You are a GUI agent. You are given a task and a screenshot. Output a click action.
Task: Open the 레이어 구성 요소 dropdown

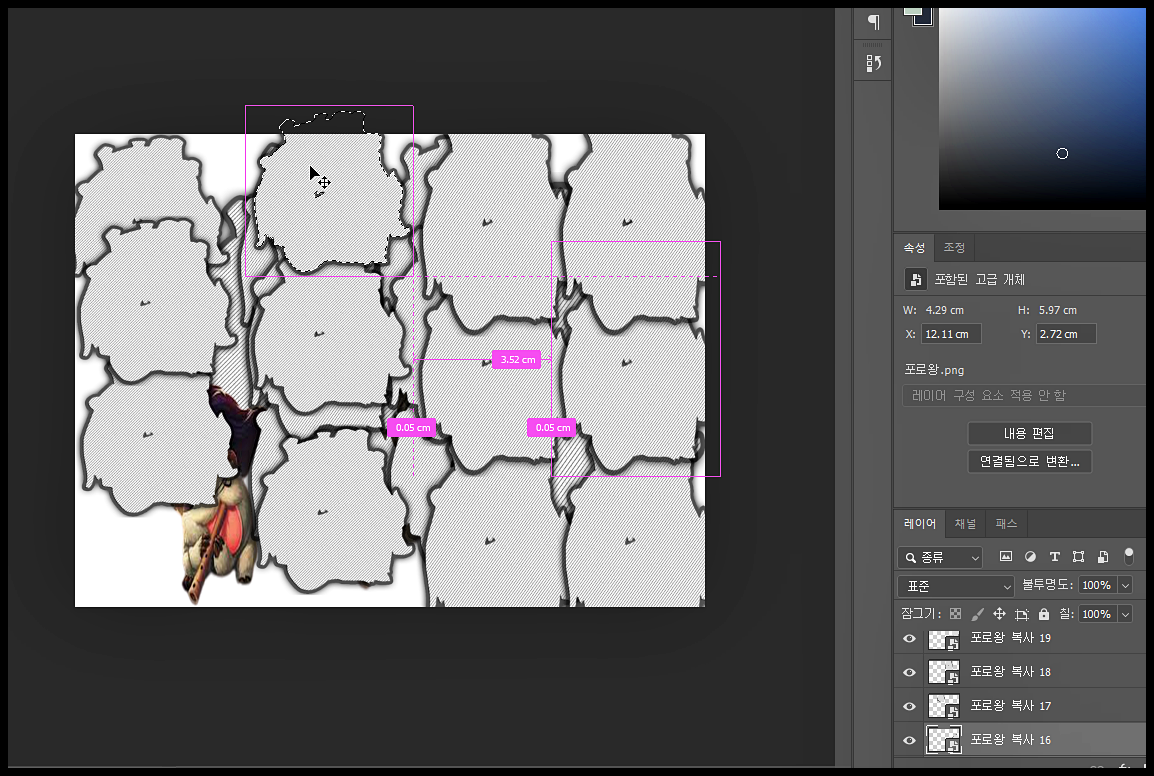coord(1023,395)
